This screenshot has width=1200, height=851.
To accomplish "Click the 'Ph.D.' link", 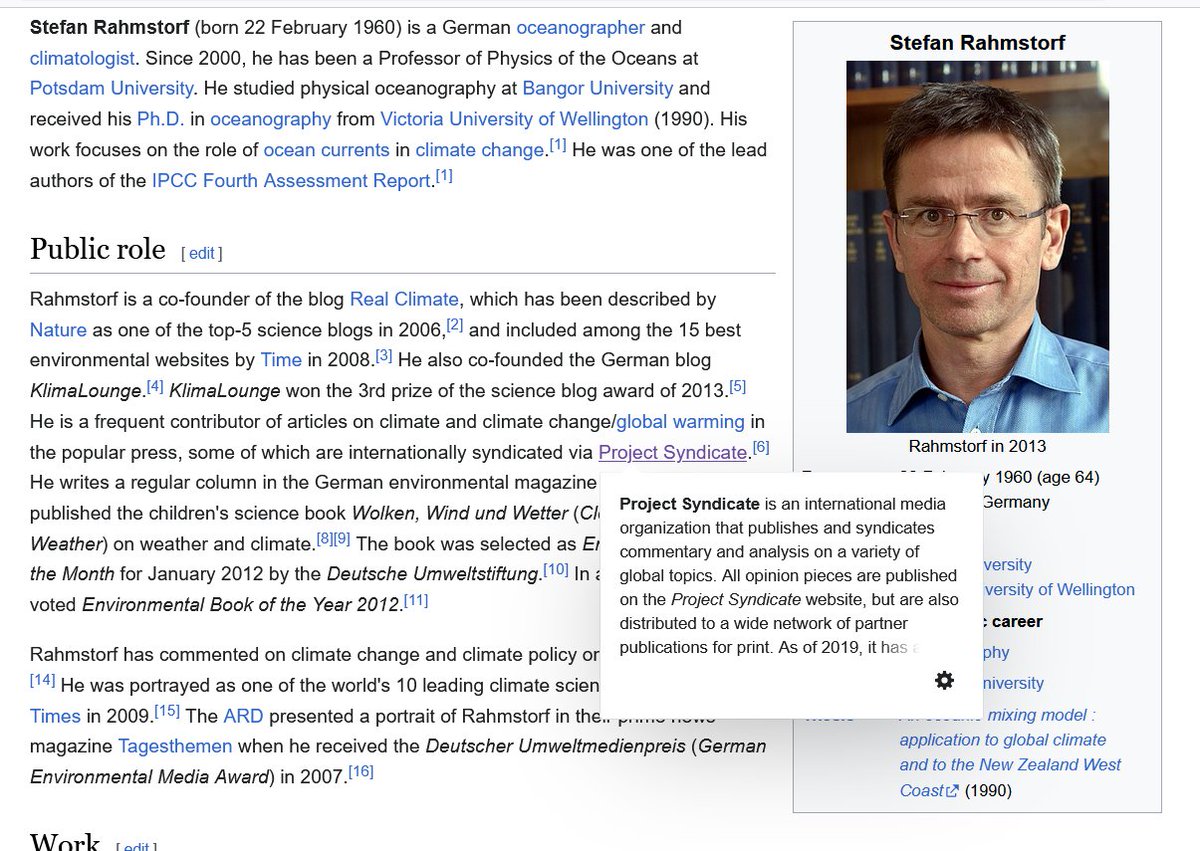I will click(160, 119).
